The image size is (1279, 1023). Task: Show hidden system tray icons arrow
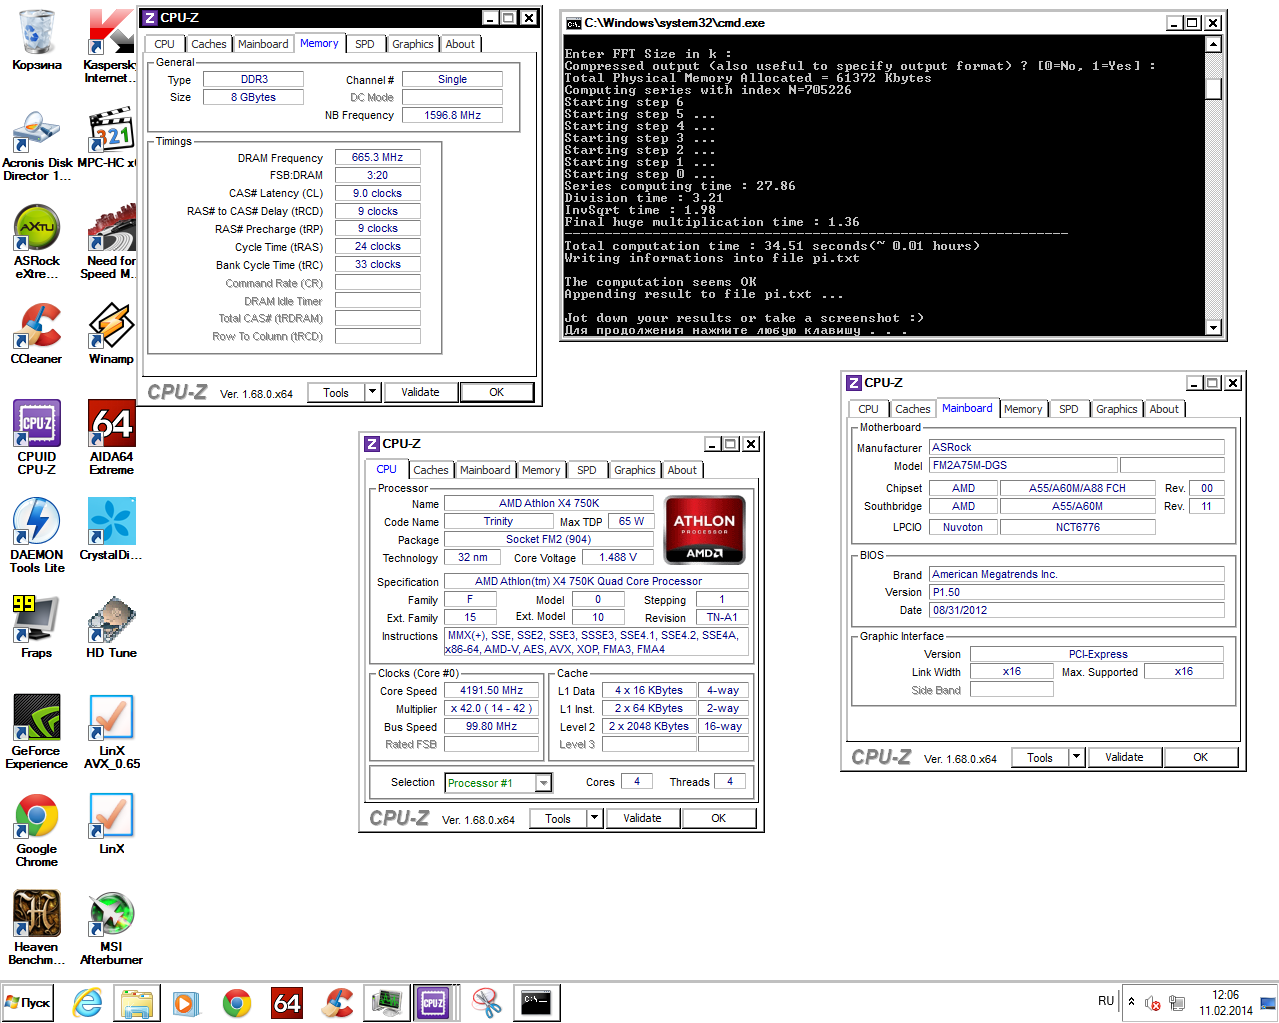click(1131, 1001)
